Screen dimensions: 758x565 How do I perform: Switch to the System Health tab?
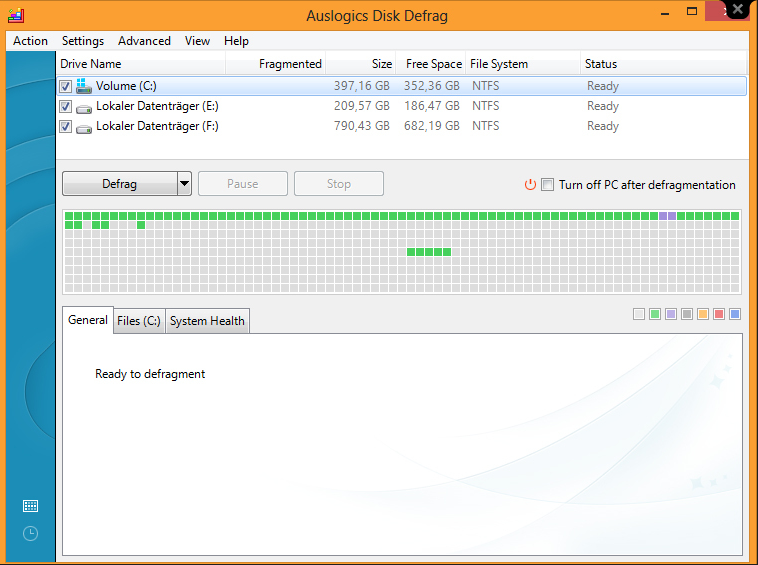tap(207, 321)
